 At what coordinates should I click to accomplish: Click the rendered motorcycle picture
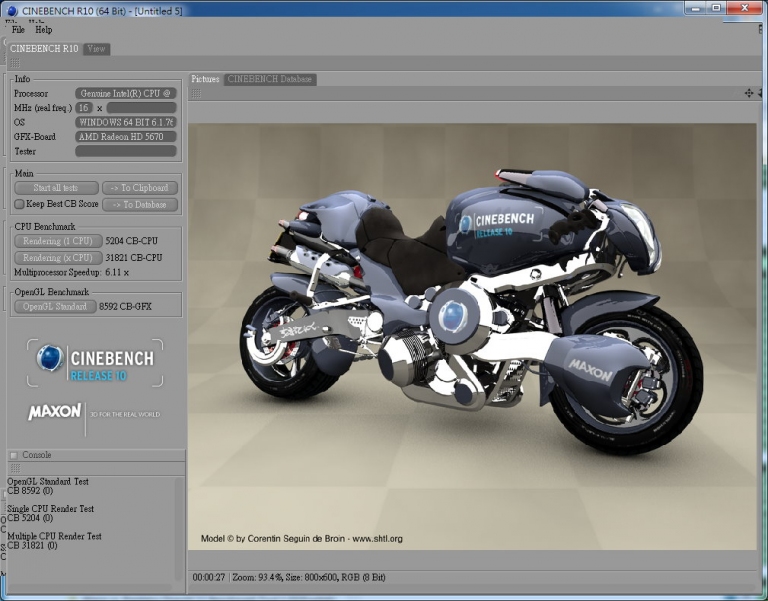(472, 337)
